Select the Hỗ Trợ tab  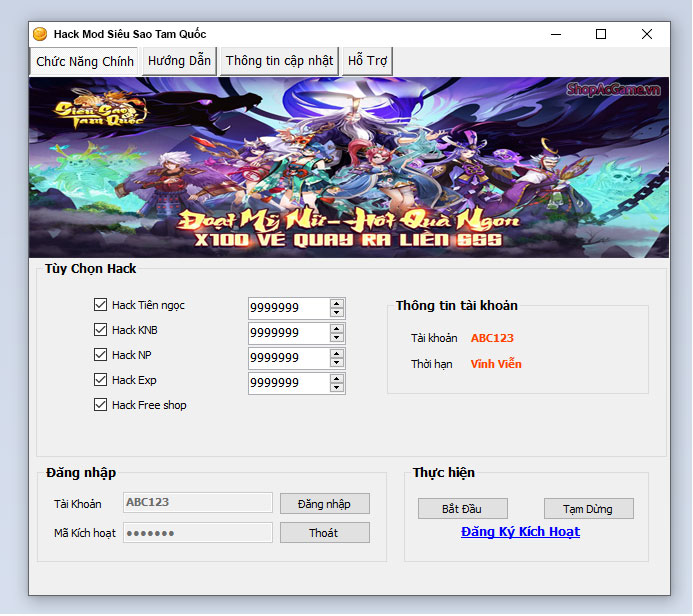coord(367,61)
